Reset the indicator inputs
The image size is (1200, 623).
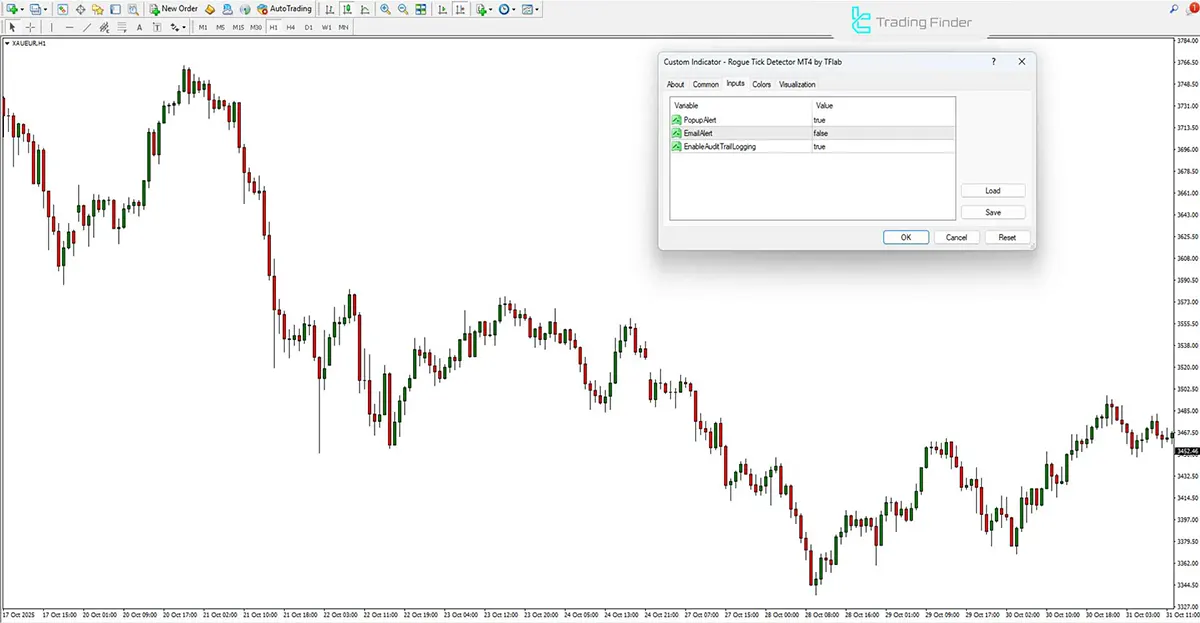click(1007, 237)
